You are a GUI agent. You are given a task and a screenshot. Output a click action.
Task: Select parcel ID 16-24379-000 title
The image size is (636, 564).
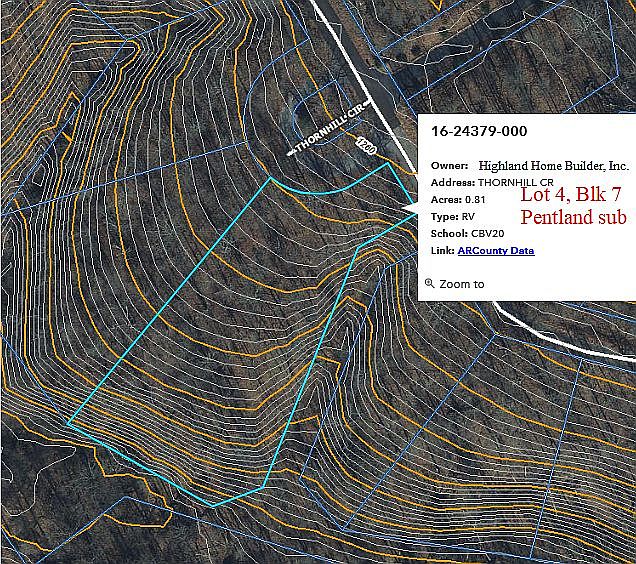click(479, 131)
